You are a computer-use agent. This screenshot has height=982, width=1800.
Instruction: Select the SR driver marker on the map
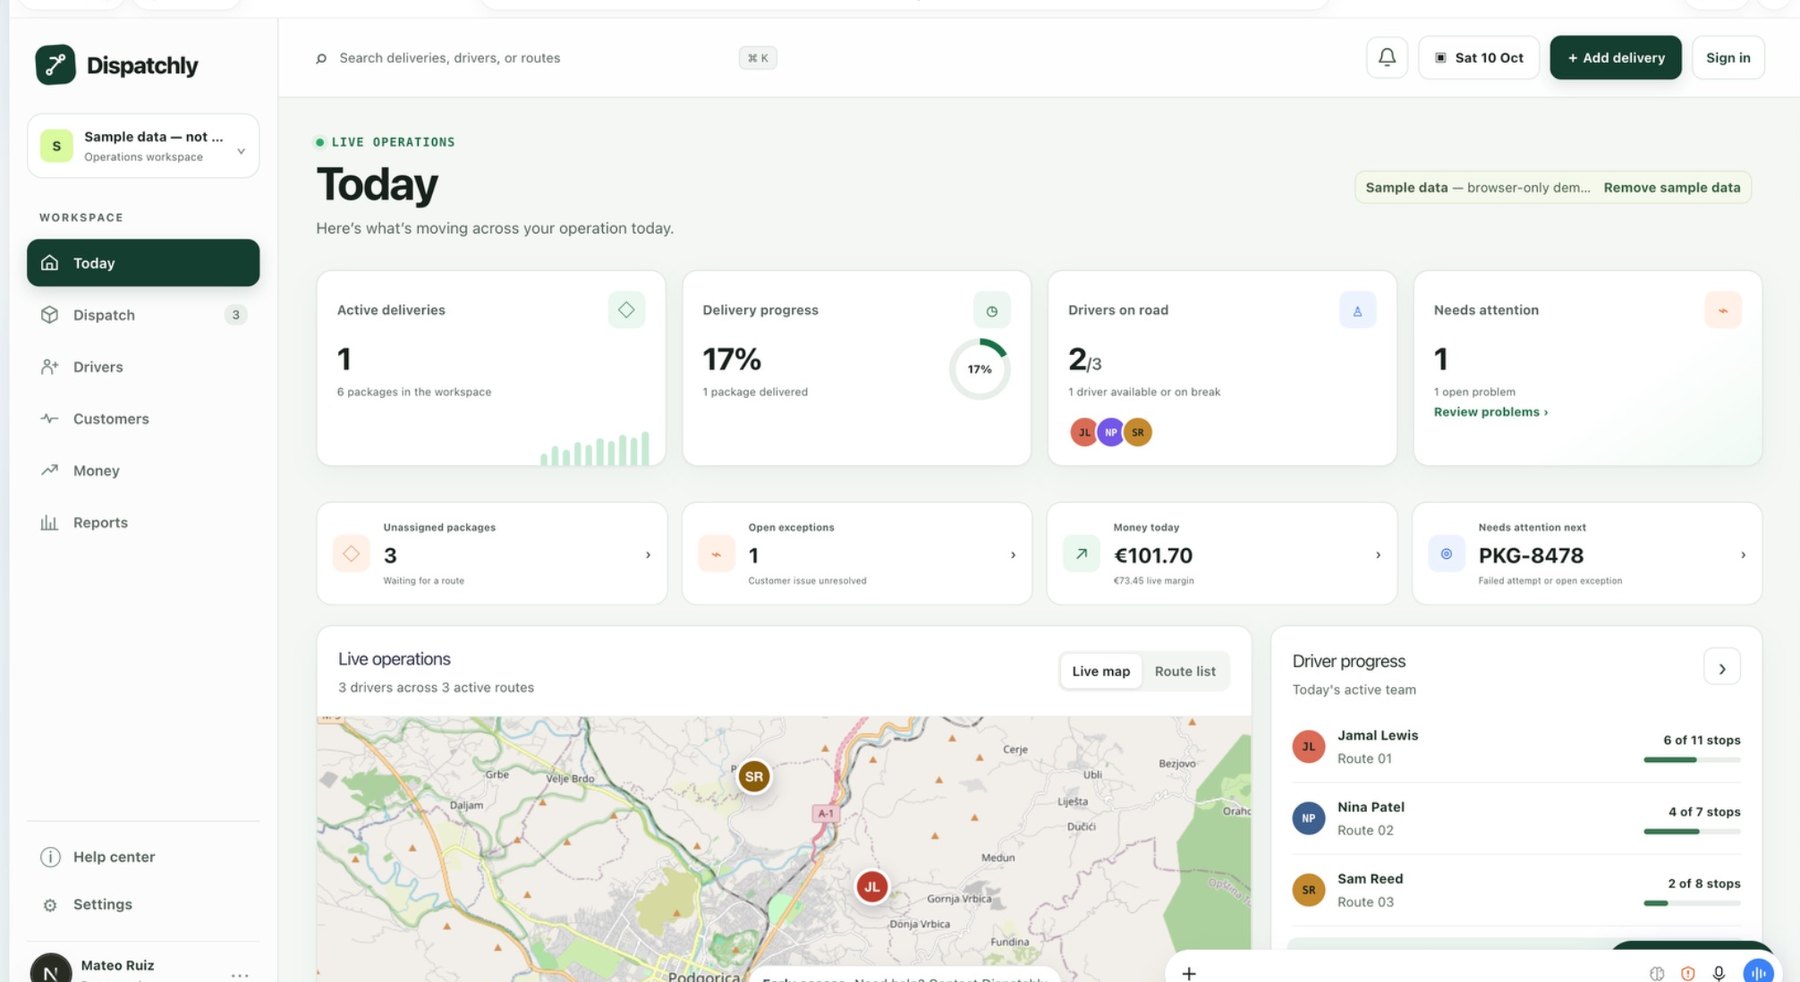(754, 776)
